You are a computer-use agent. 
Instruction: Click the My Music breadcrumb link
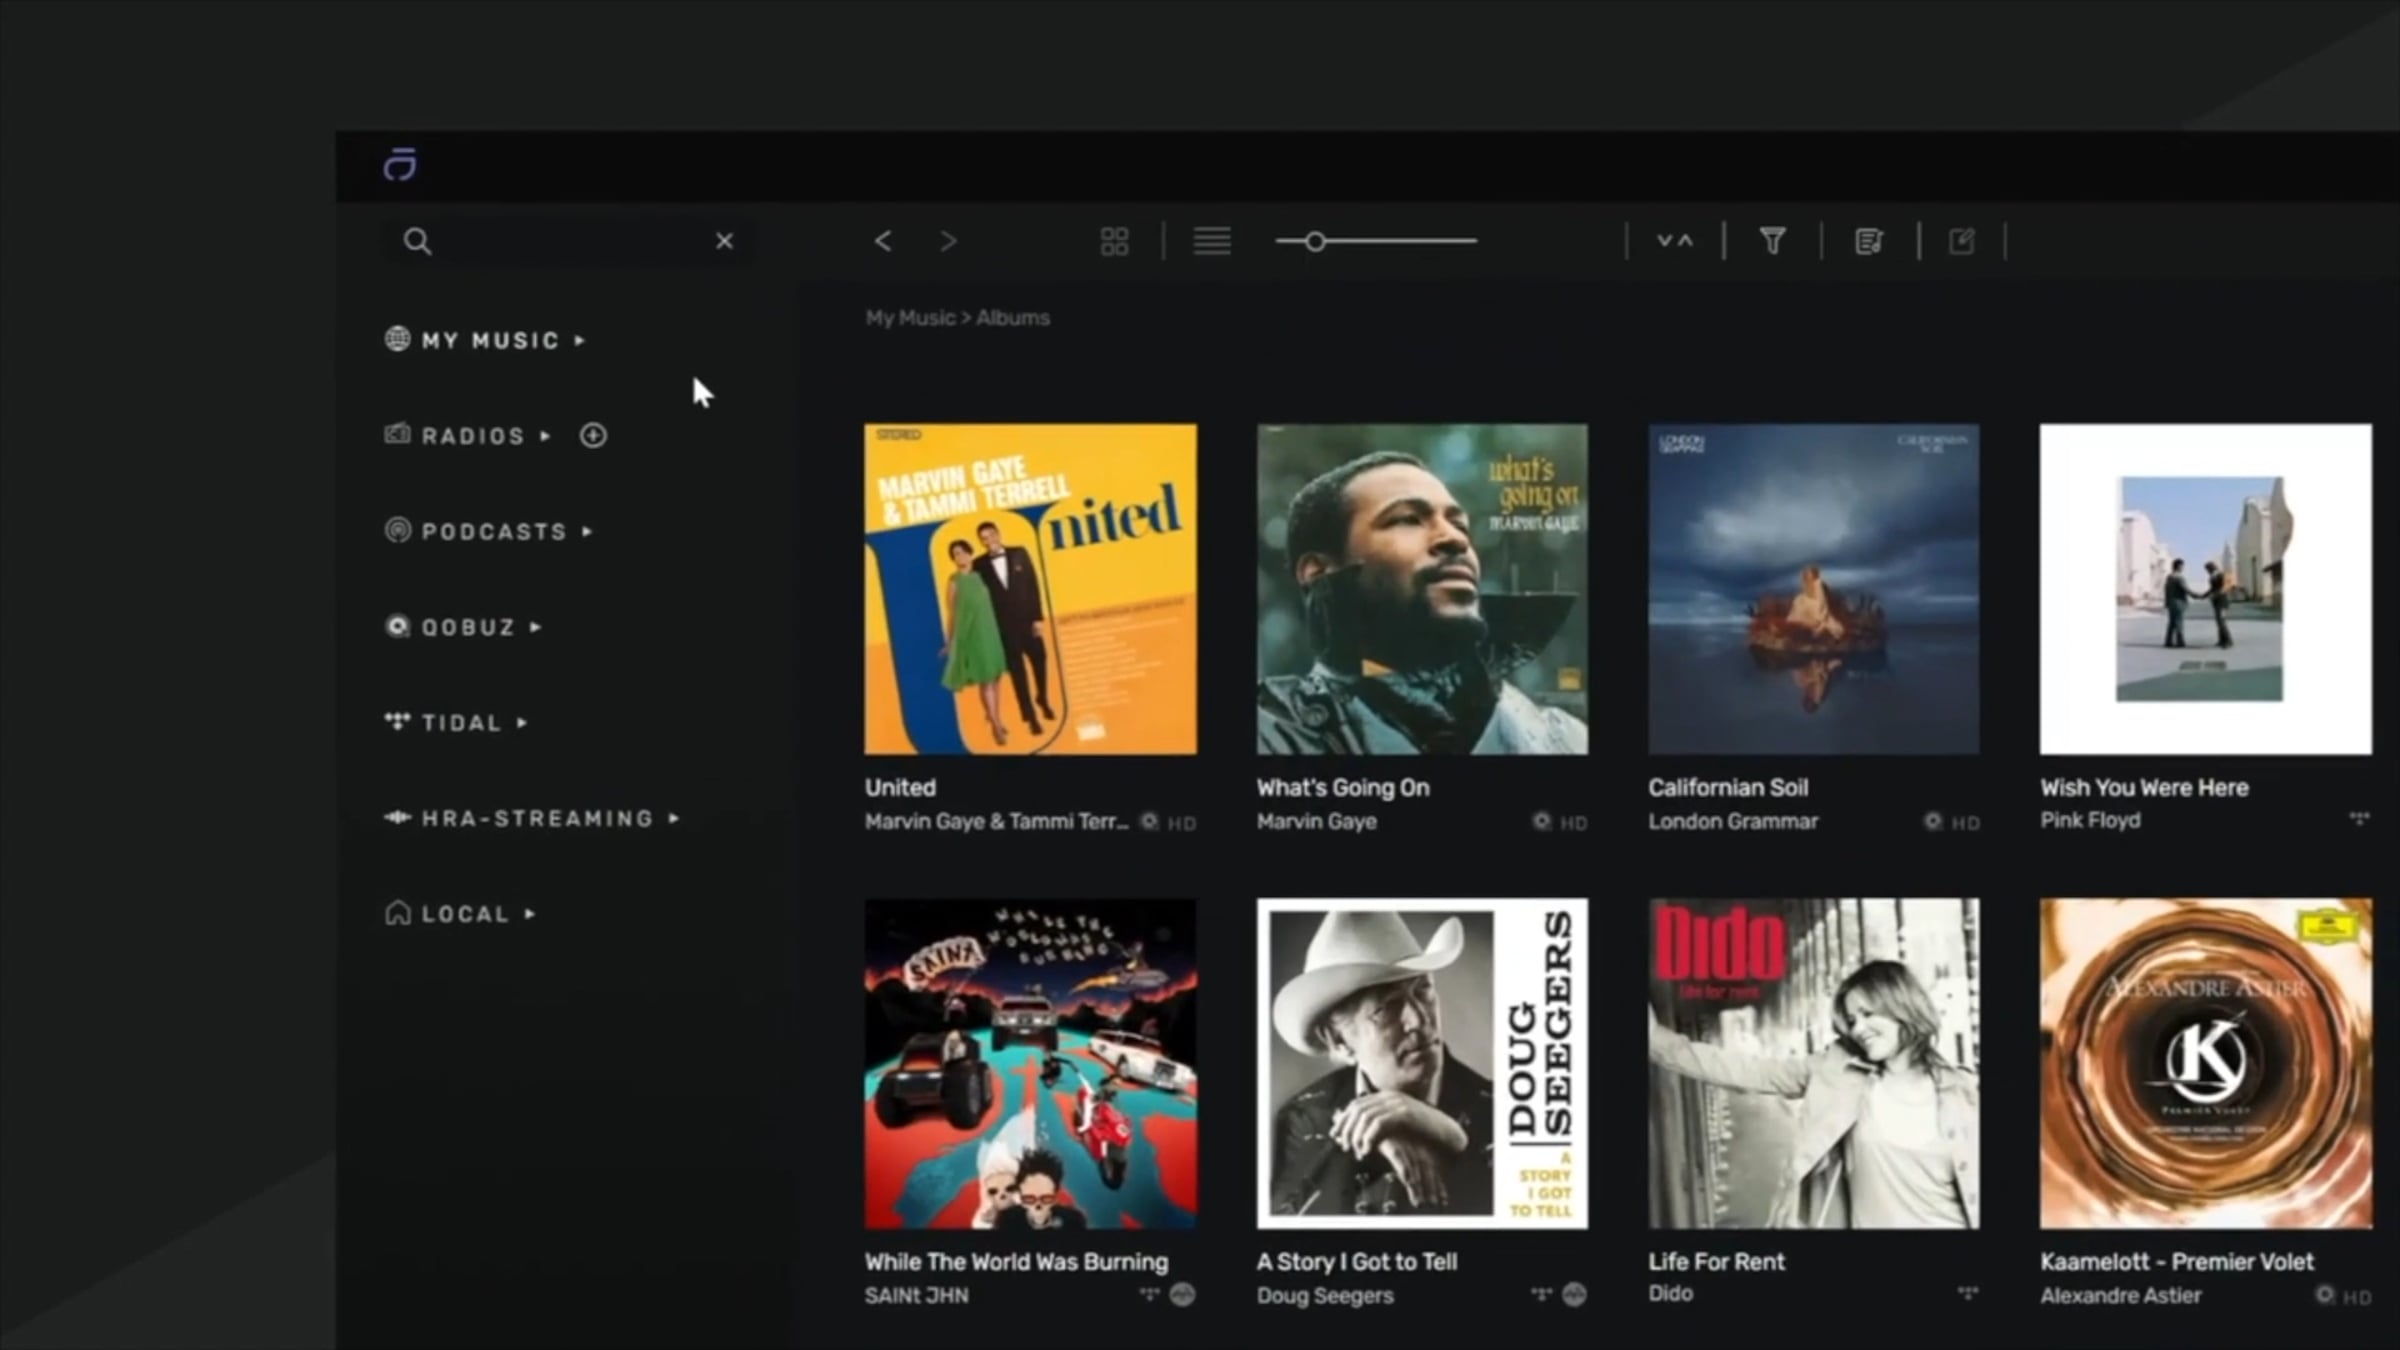coord(910,318)
